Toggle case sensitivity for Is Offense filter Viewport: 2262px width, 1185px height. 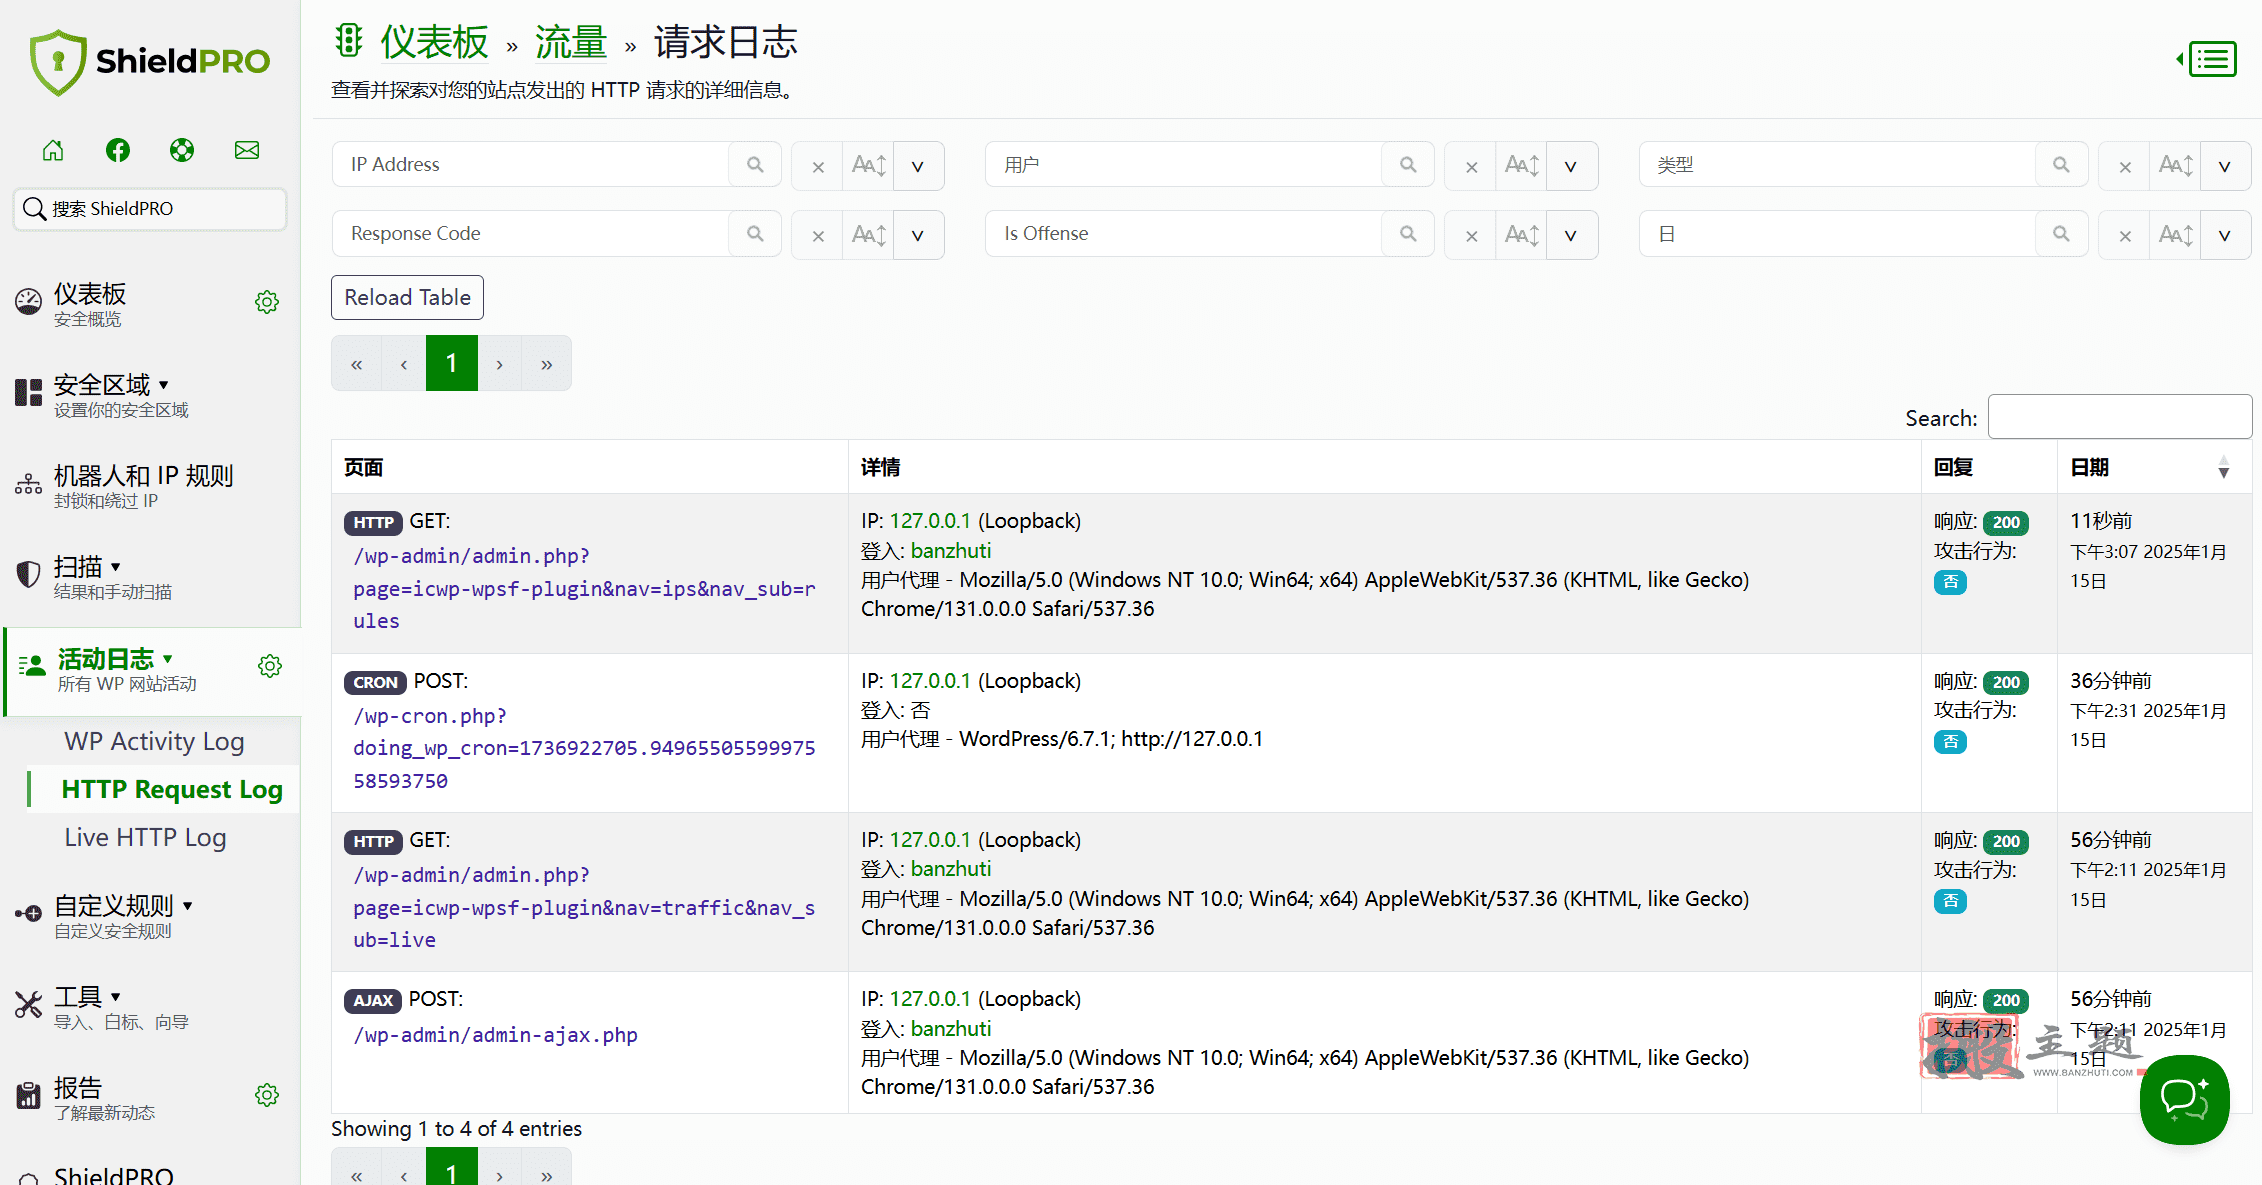(1521, 235)
